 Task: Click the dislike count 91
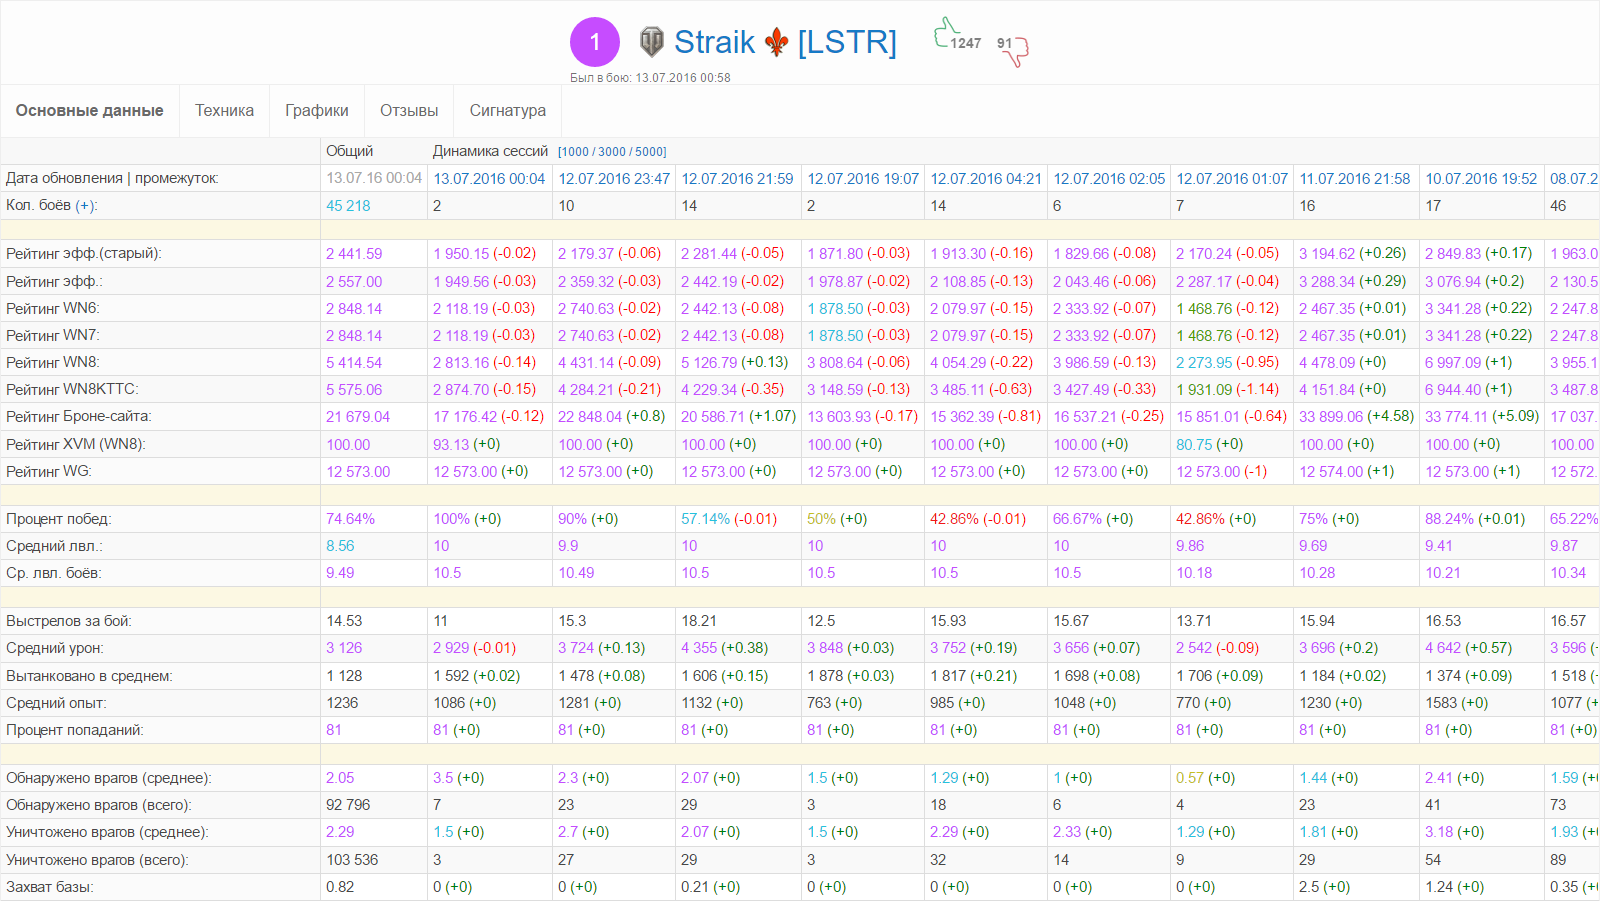click(1005, 44)
